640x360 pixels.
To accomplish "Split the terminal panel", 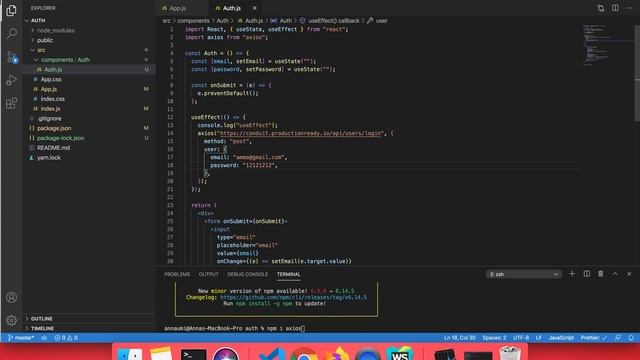I will coord(587,274).
